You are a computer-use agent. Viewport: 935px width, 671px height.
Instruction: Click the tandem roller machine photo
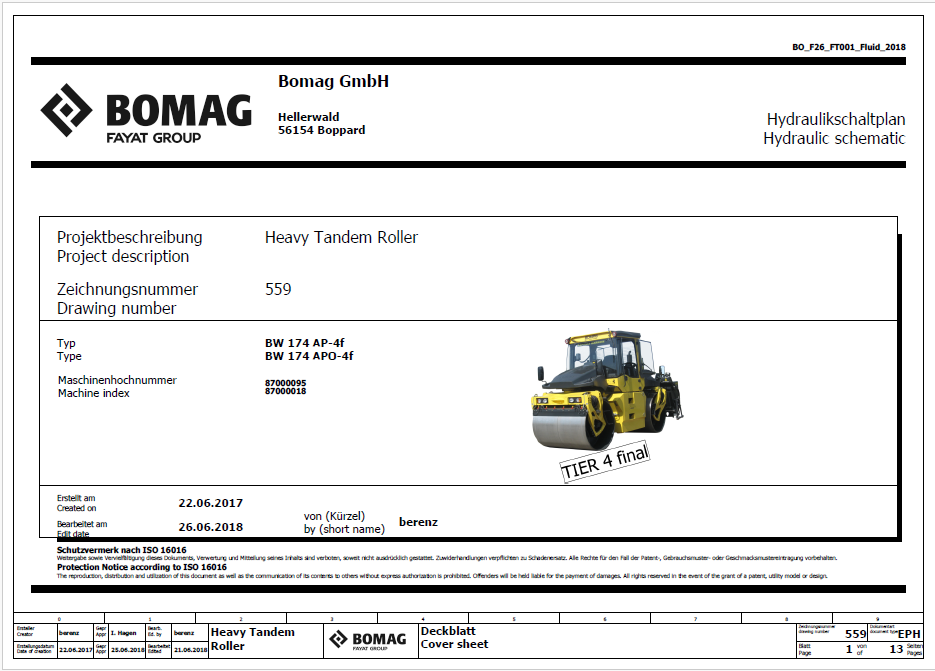click(607, 390)
